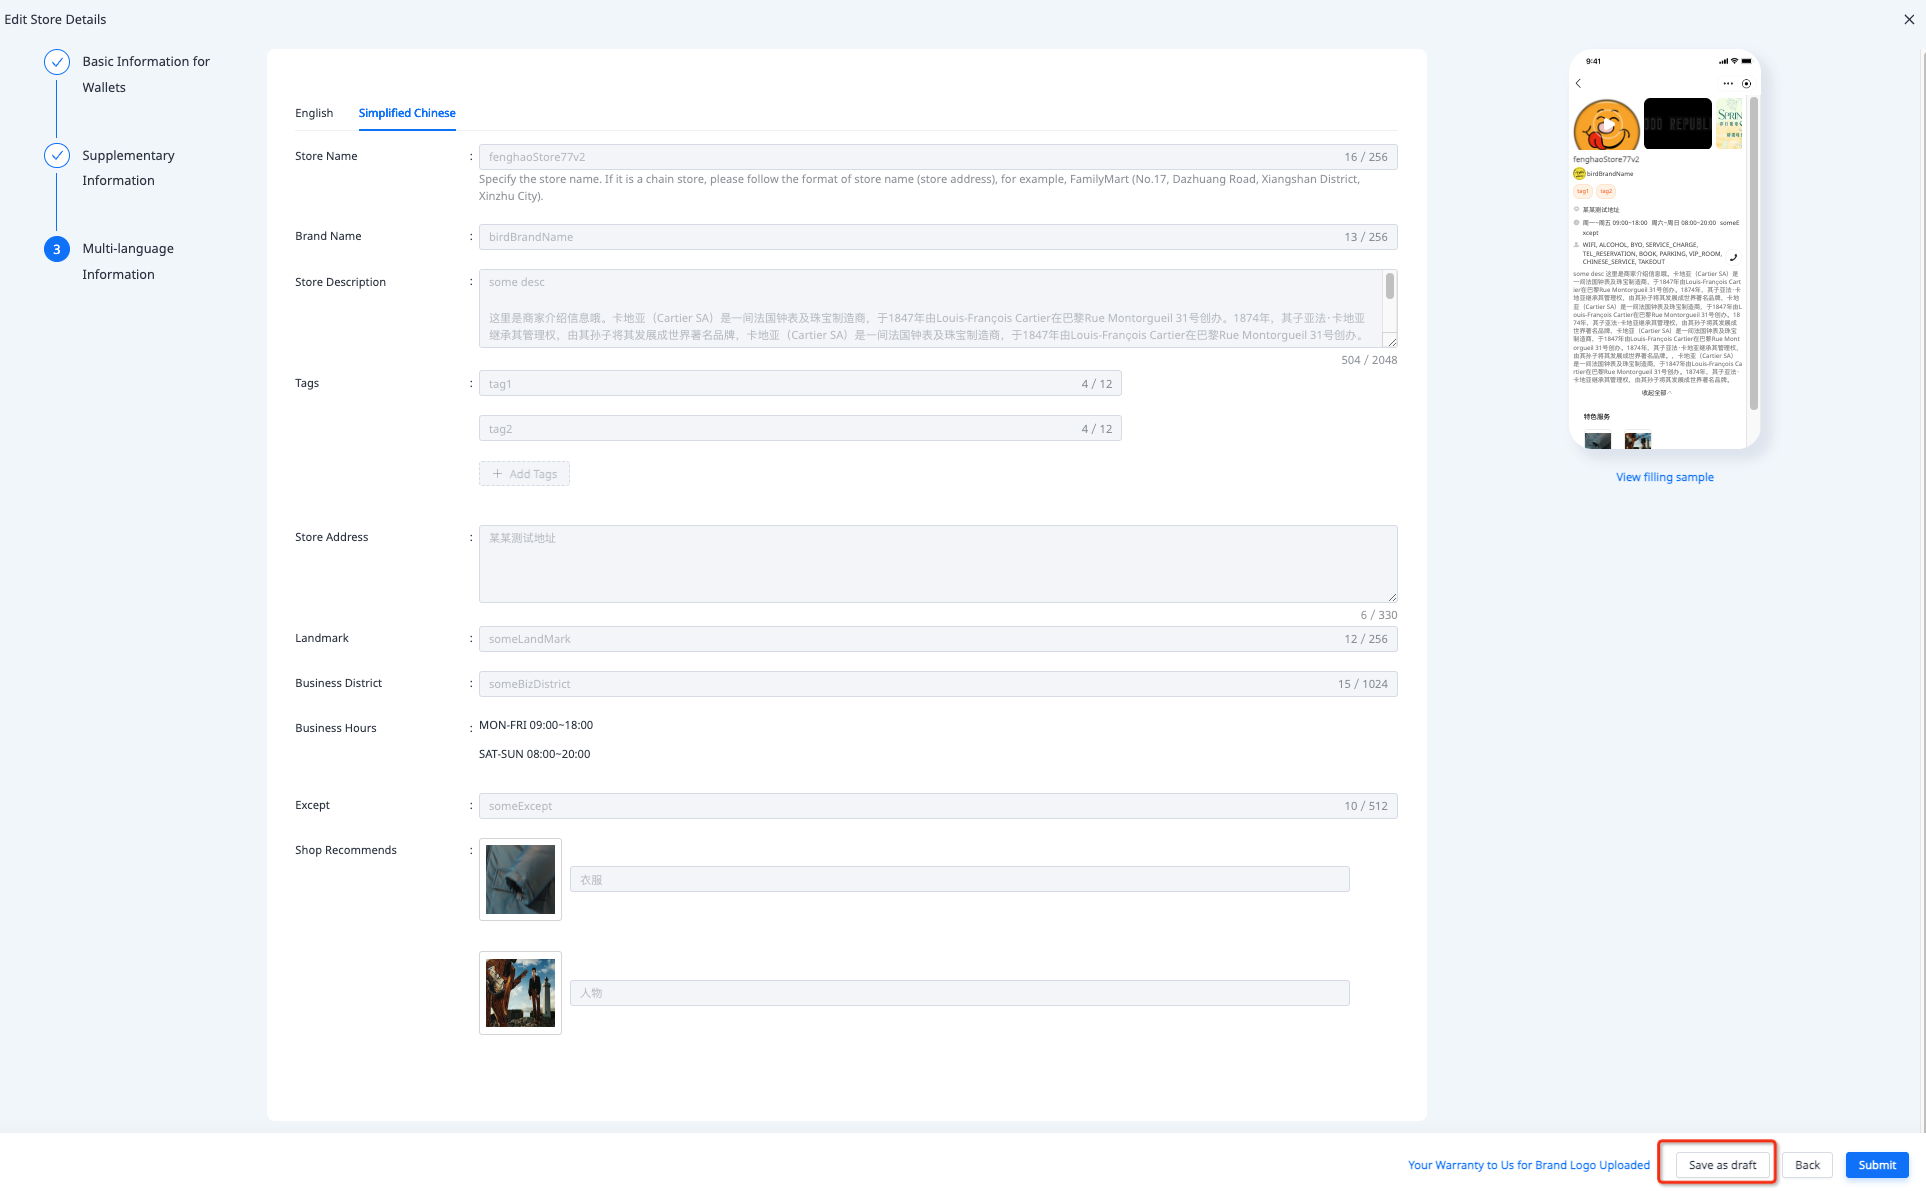This screenshot has width=1926, height=1191.
Task: Click the phone call icon in preview
Action: [1733, 257]
